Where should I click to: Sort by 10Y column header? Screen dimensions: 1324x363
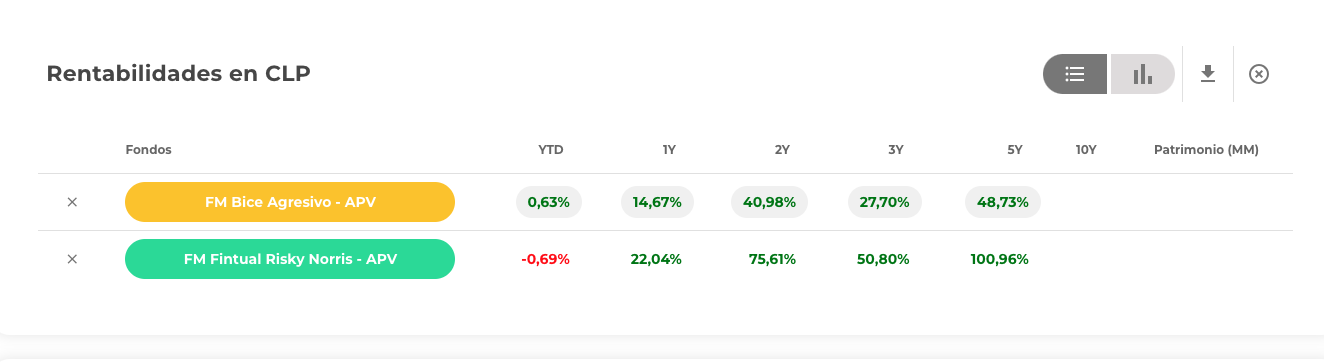1086,150
